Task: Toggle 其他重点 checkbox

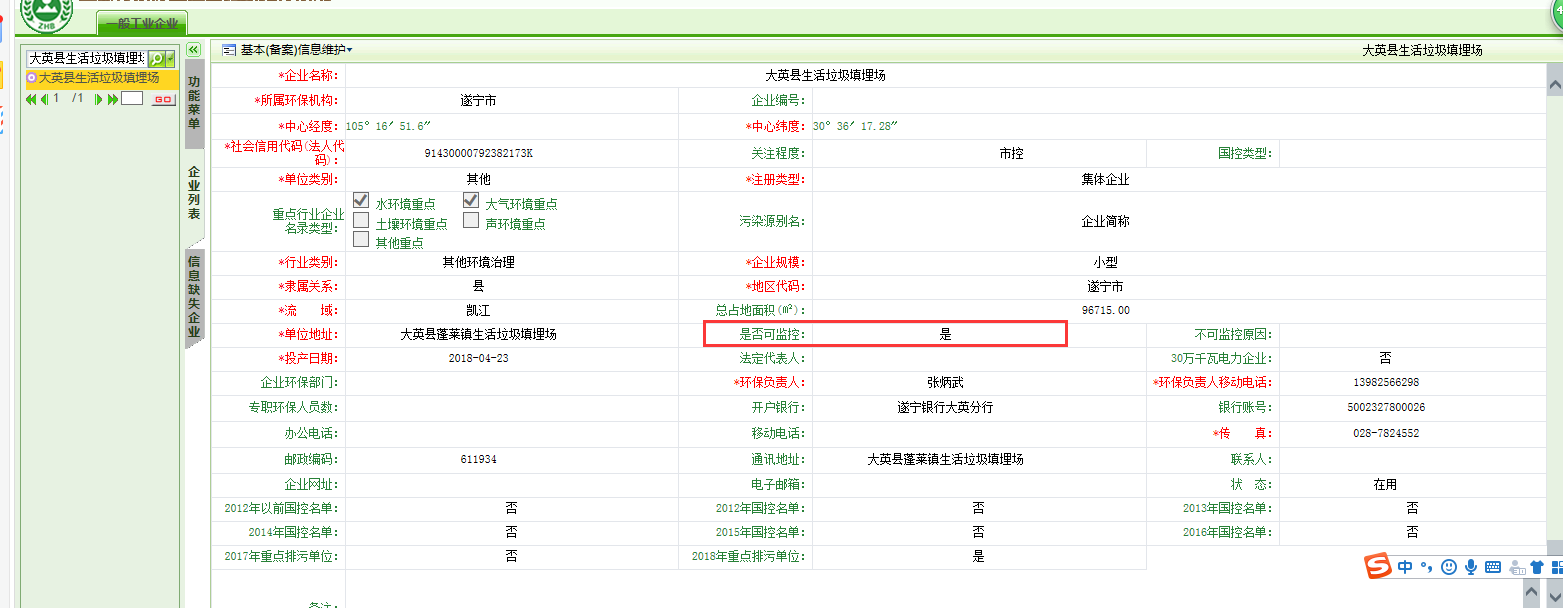Action: point(361,239)
